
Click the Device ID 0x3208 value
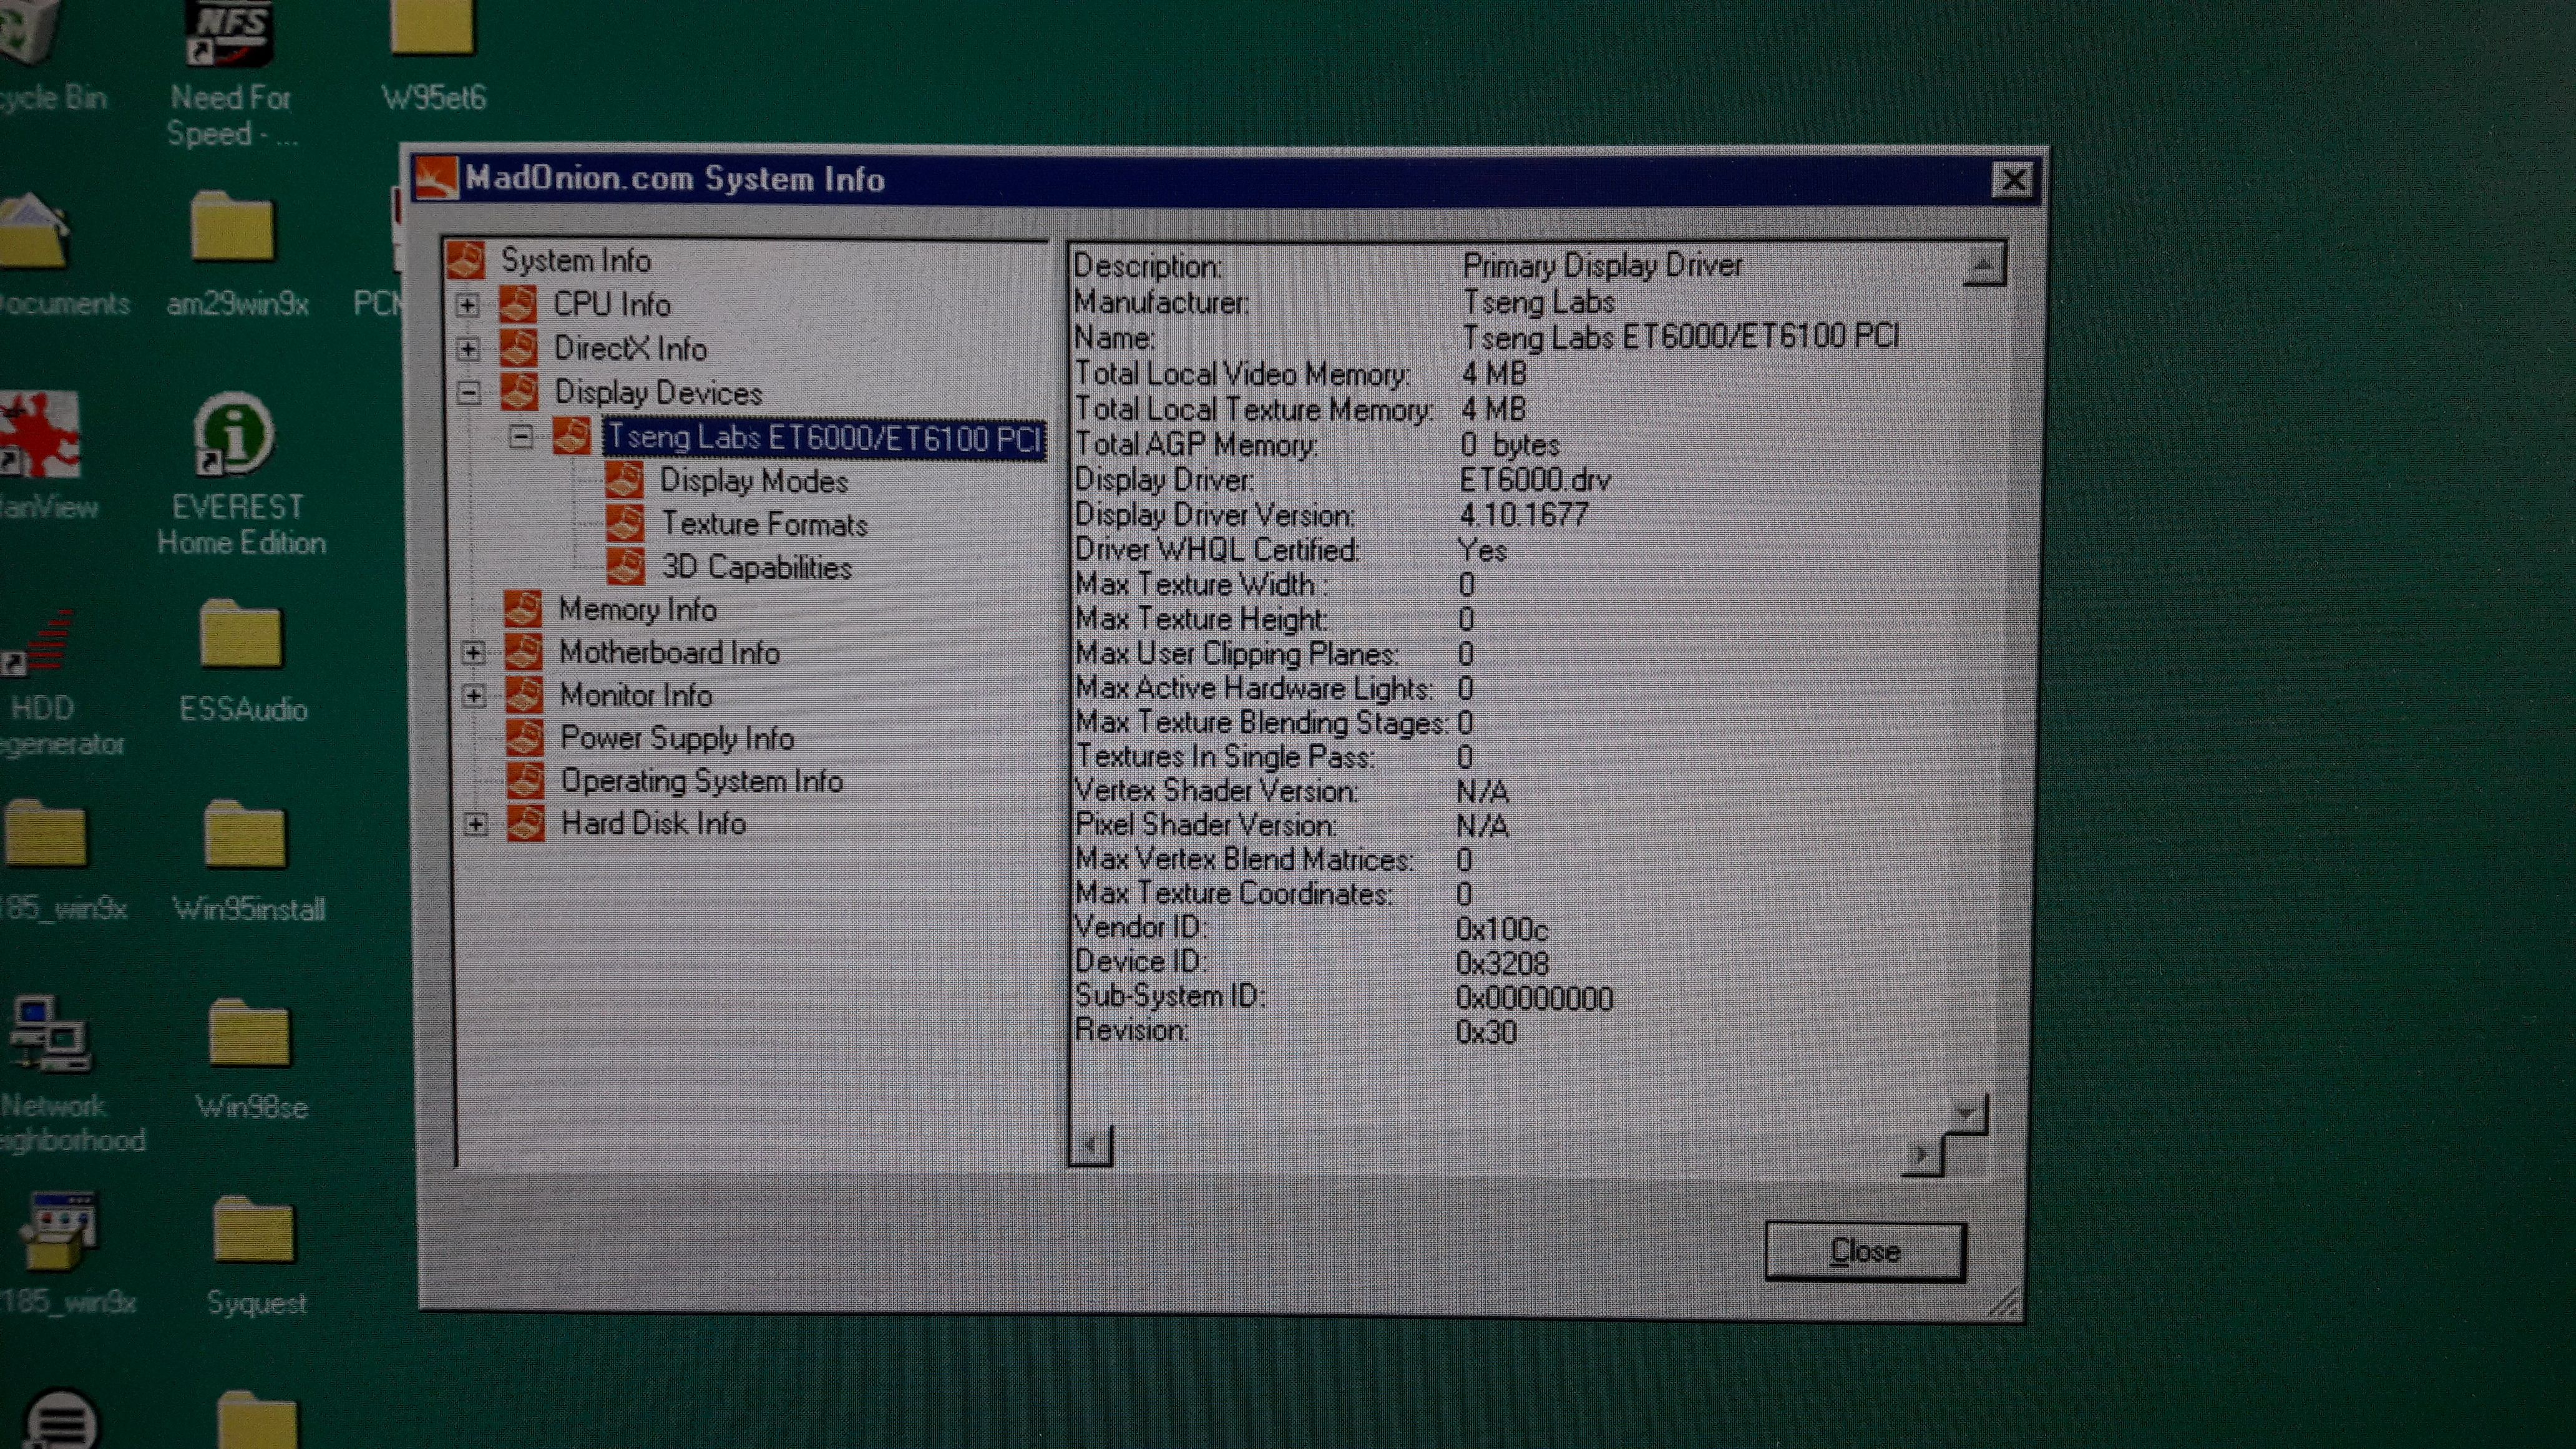pos(1501,963)
